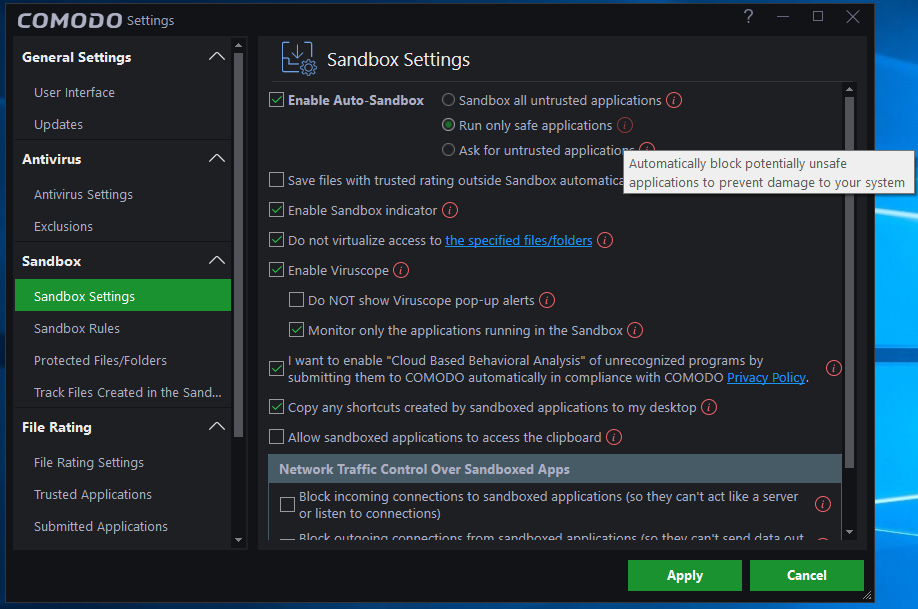Collapse the Antivirus section

216,159
